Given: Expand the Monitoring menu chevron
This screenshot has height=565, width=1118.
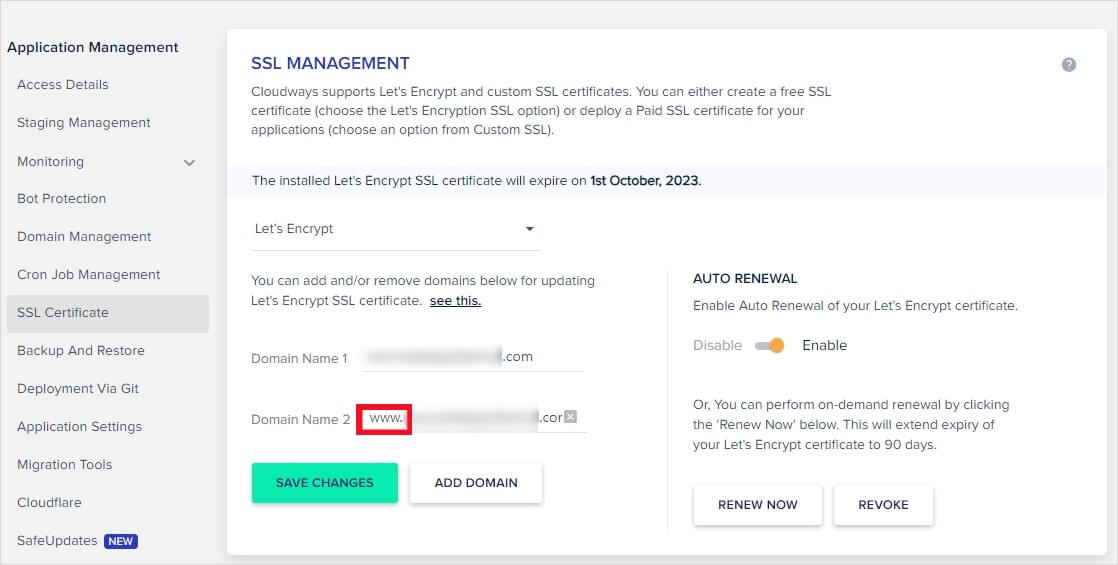Looking at the screenshot, I should (189, 163).
